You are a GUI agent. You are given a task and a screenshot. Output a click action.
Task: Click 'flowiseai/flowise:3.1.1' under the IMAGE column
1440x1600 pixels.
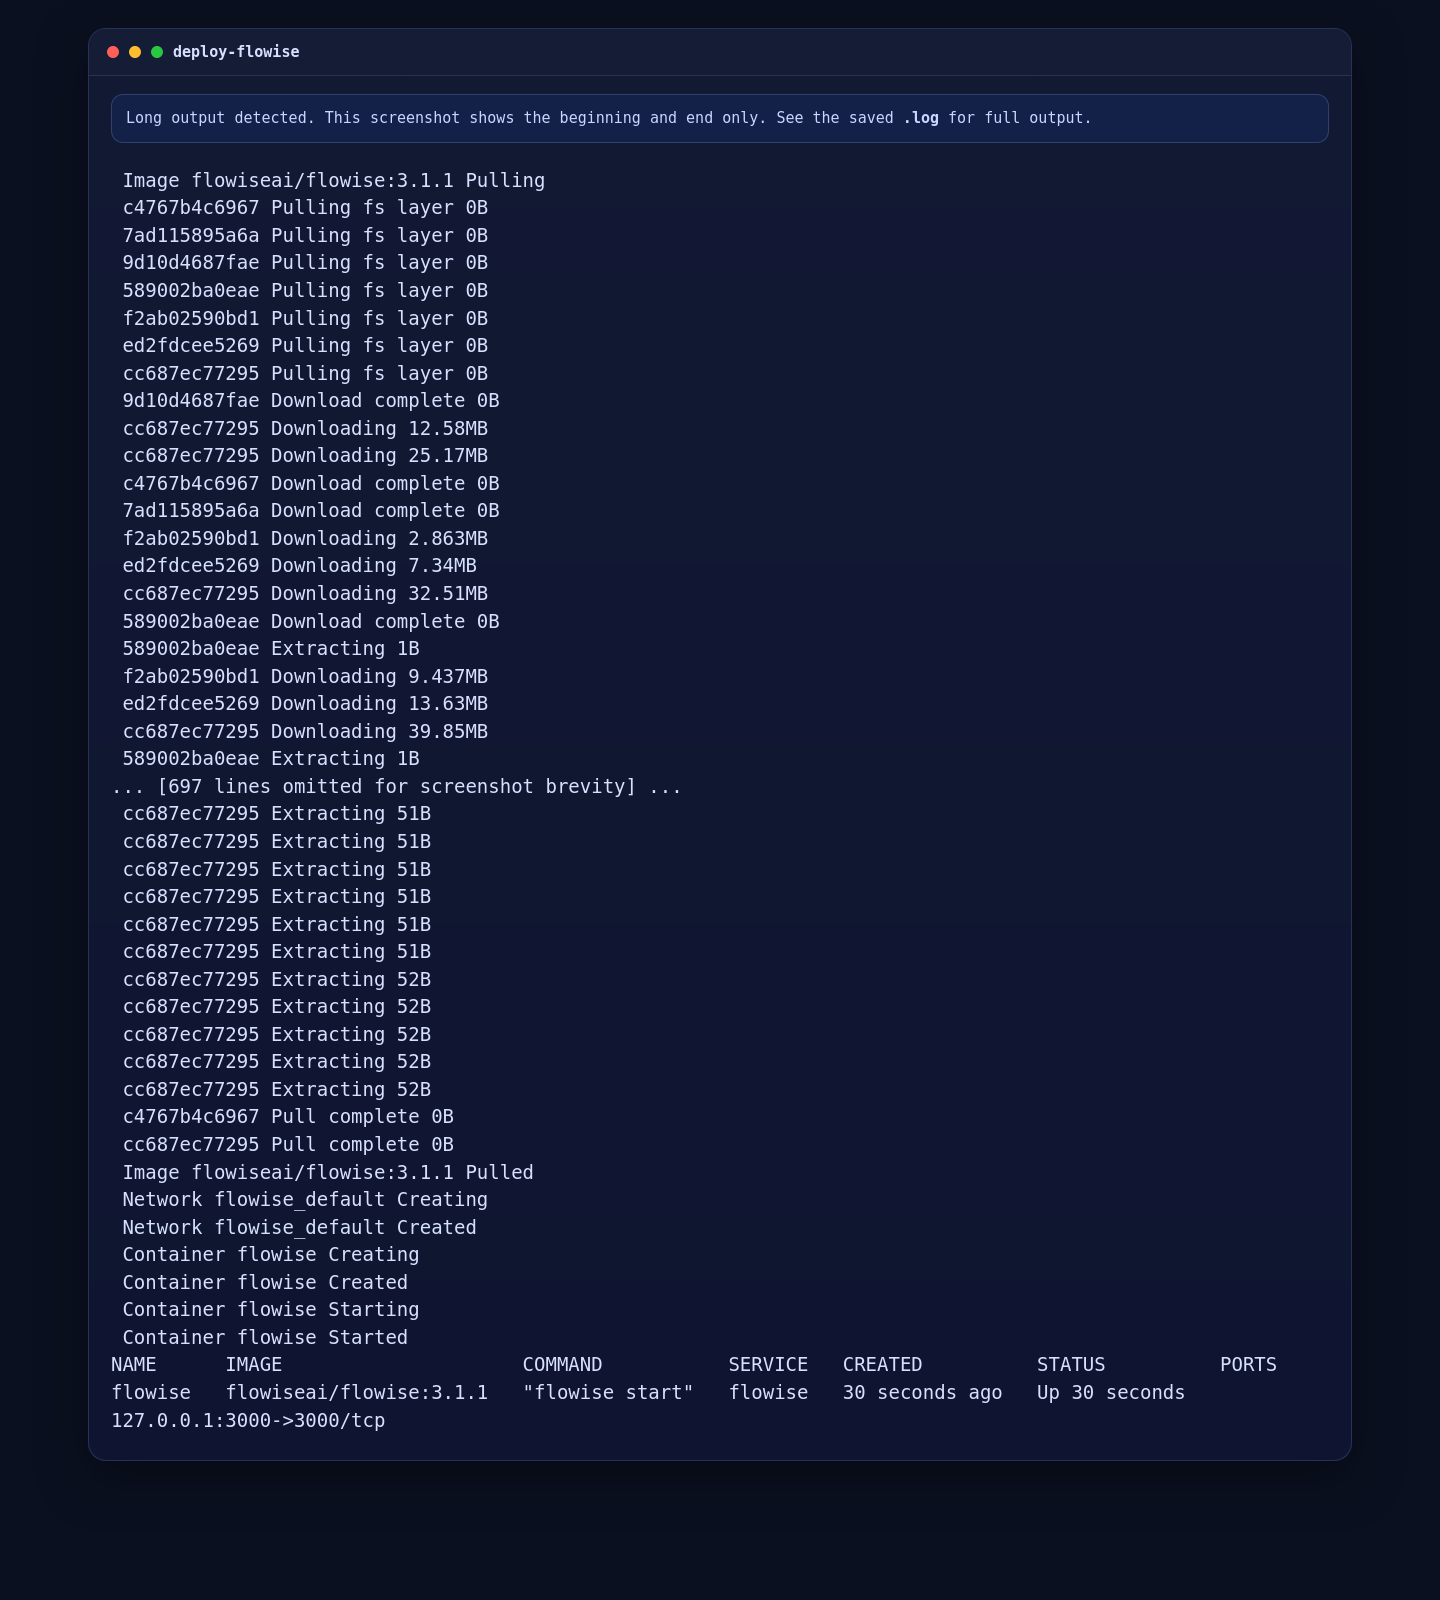[x=357, y=1393]
